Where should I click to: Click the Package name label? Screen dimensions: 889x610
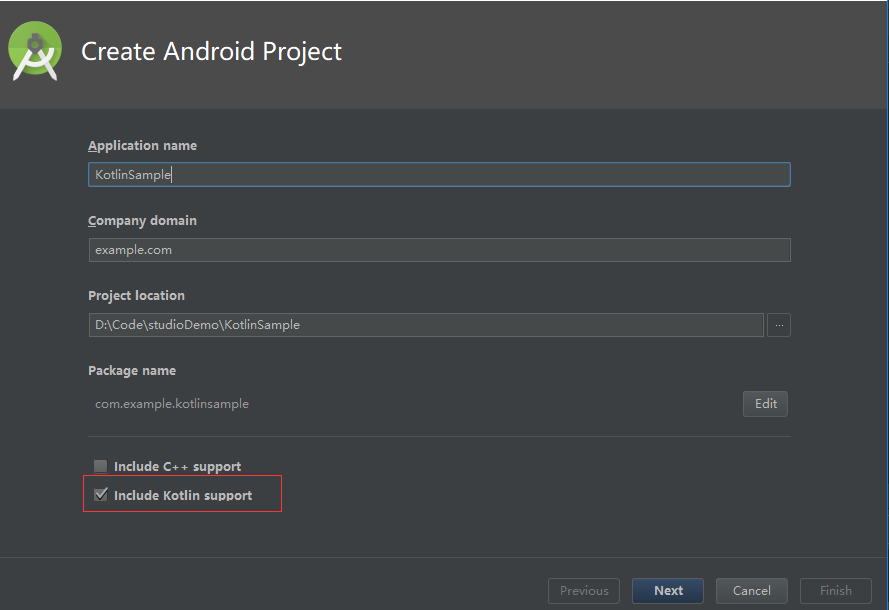pos(132,371)
